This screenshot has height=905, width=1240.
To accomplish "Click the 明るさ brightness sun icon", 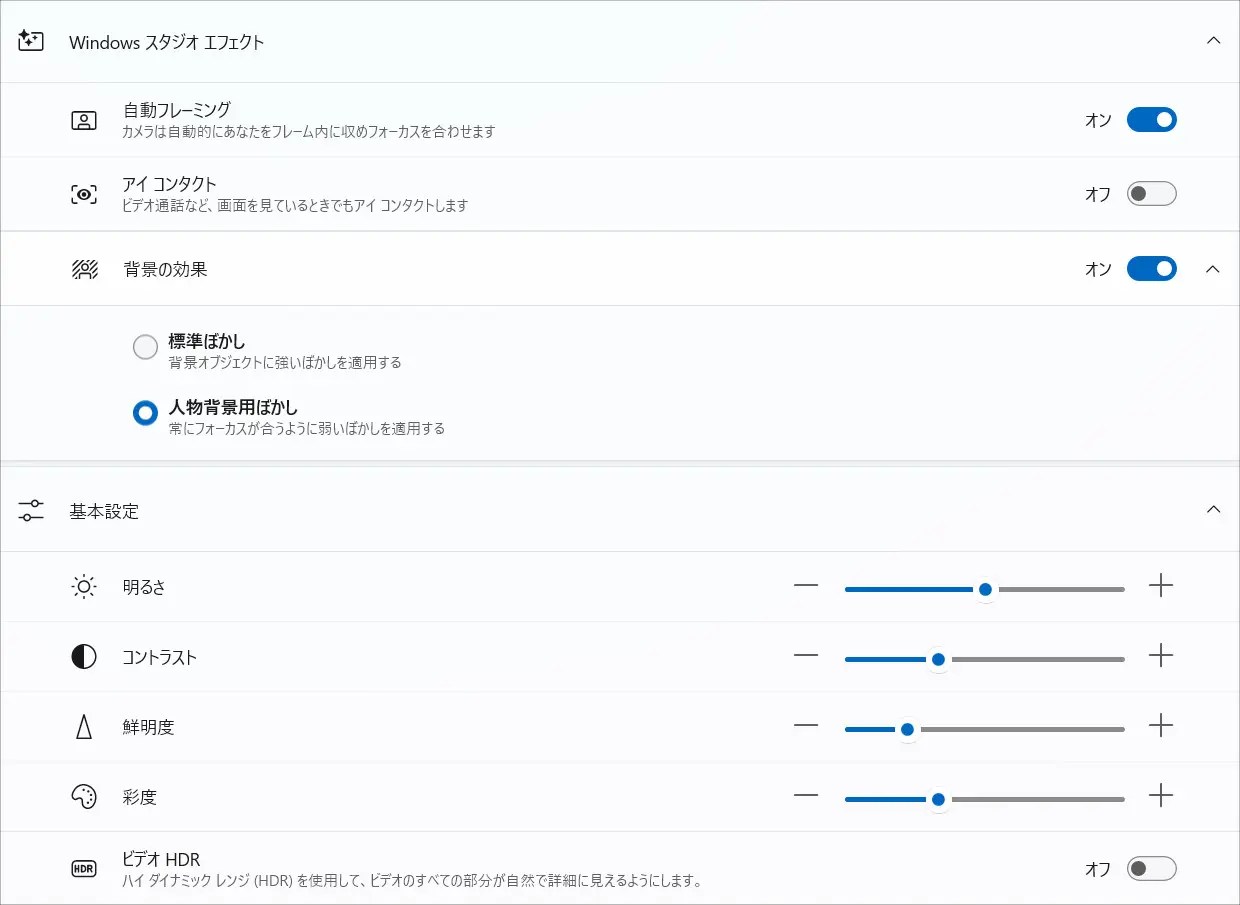I will tap(84, 588).
